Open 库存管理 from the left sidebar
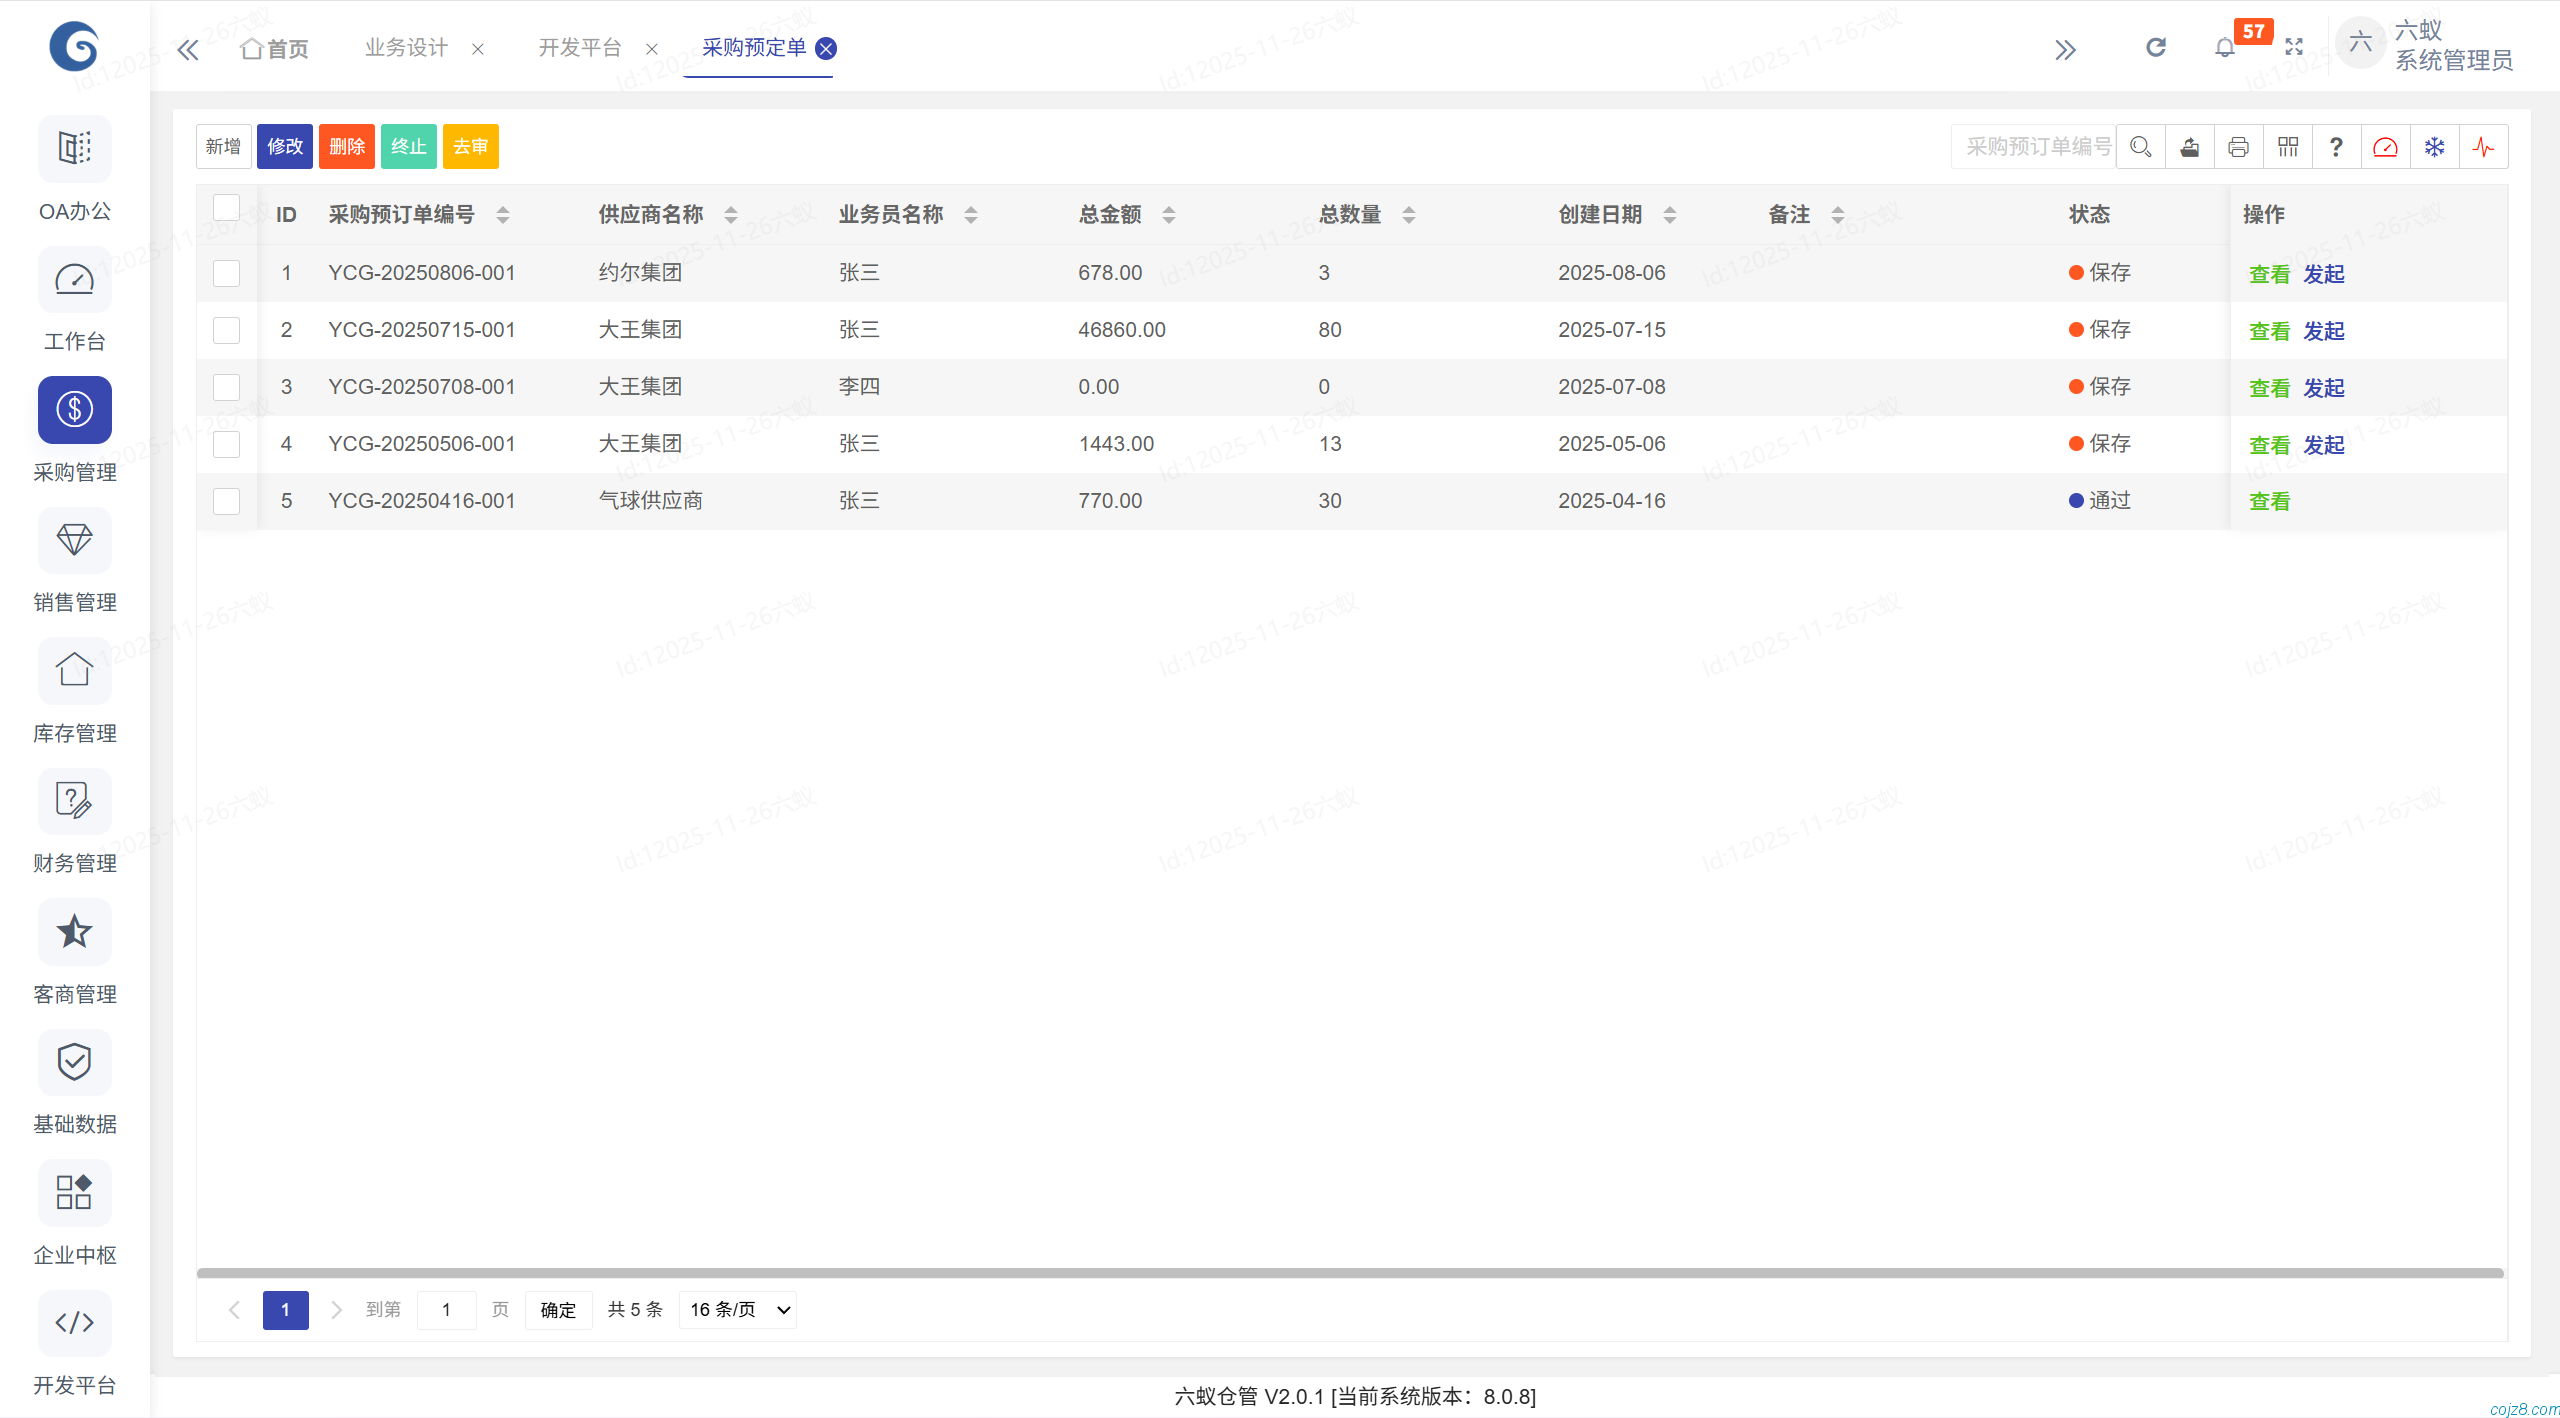The width and height of the screenshot is (2560, 1418). click(74, 692)
